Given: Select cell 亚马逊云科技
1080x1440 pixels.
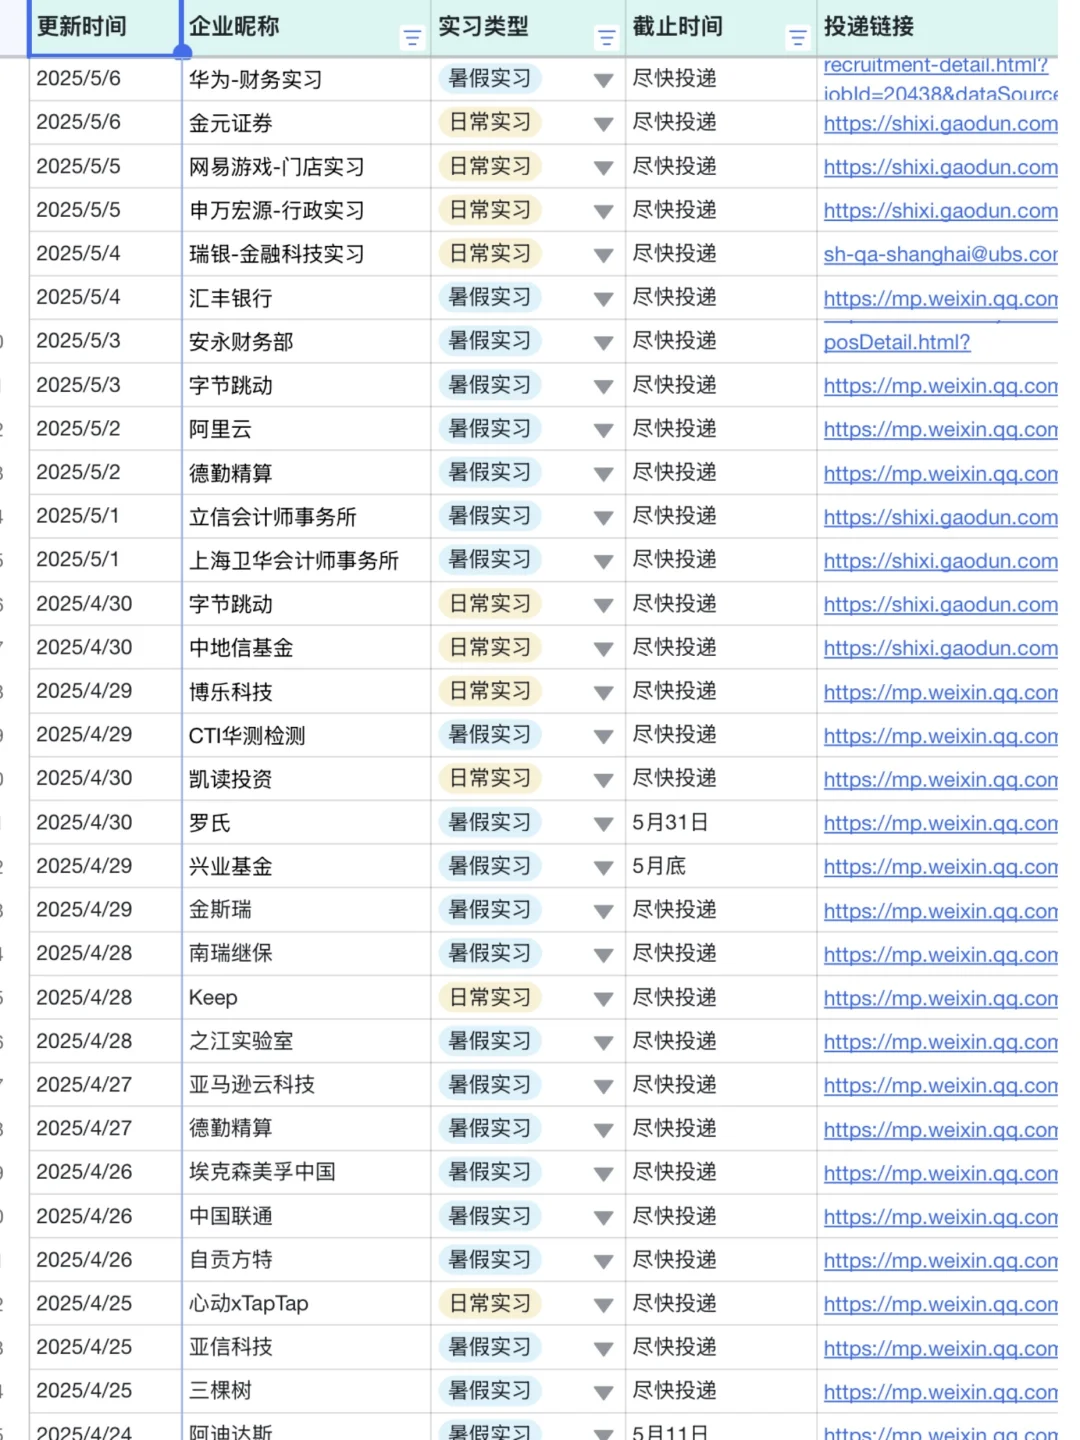Looking at the screenshot, I should click(x=306, y=1085).
